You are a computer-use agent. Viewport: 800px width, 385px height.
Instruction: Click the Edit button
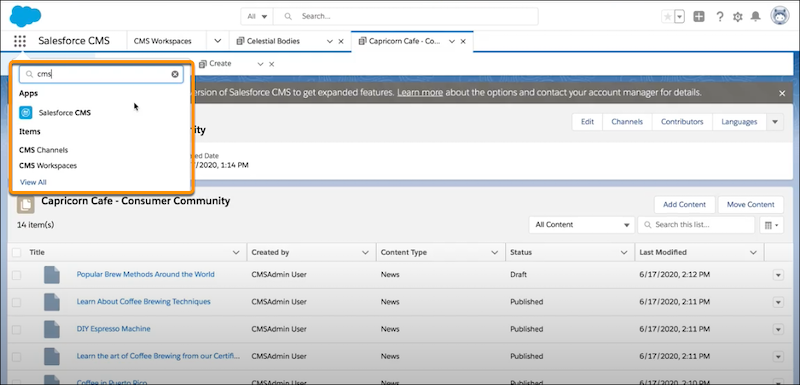point(587,122)
